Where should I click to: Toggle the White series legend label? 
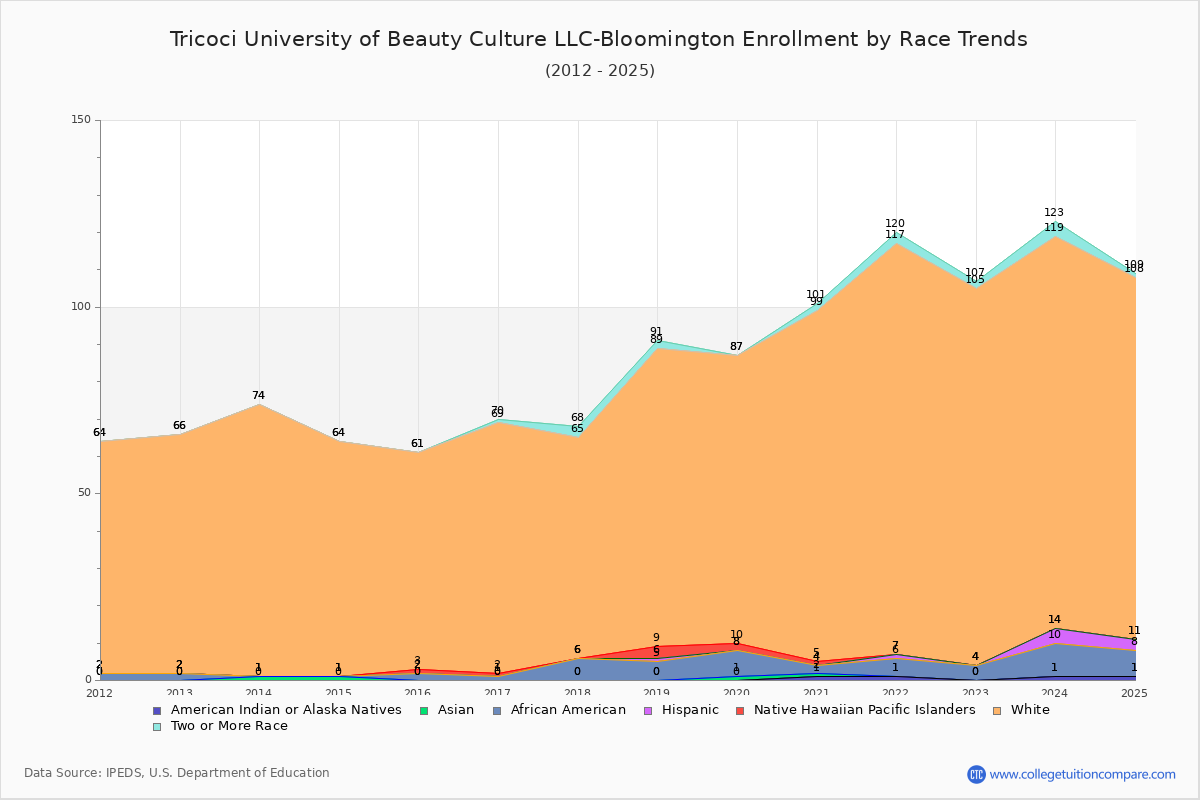click(x=1030, y=710)
